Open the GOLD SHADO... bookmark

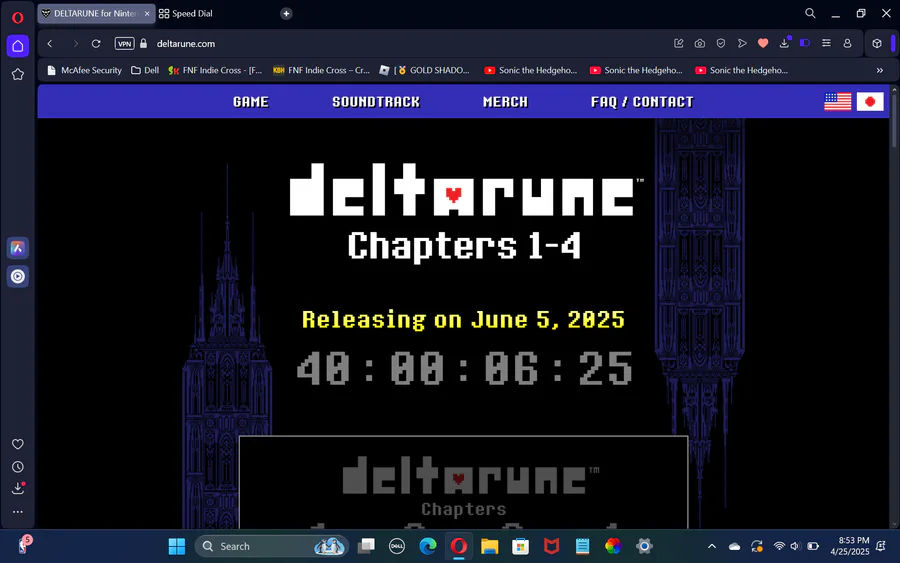[425, 70]
